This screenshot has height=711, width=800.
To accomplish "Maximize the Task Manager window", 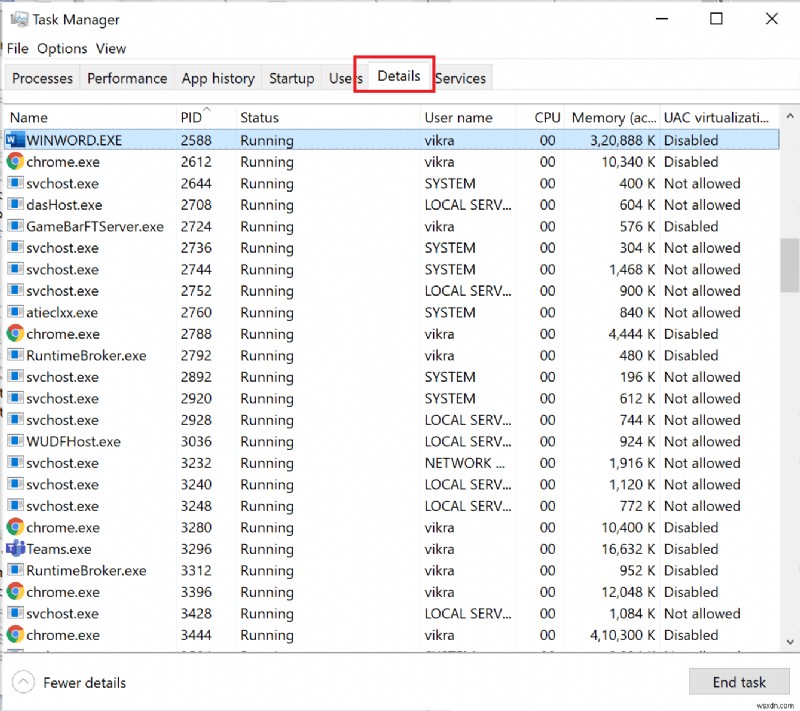I will coord(716,19).
